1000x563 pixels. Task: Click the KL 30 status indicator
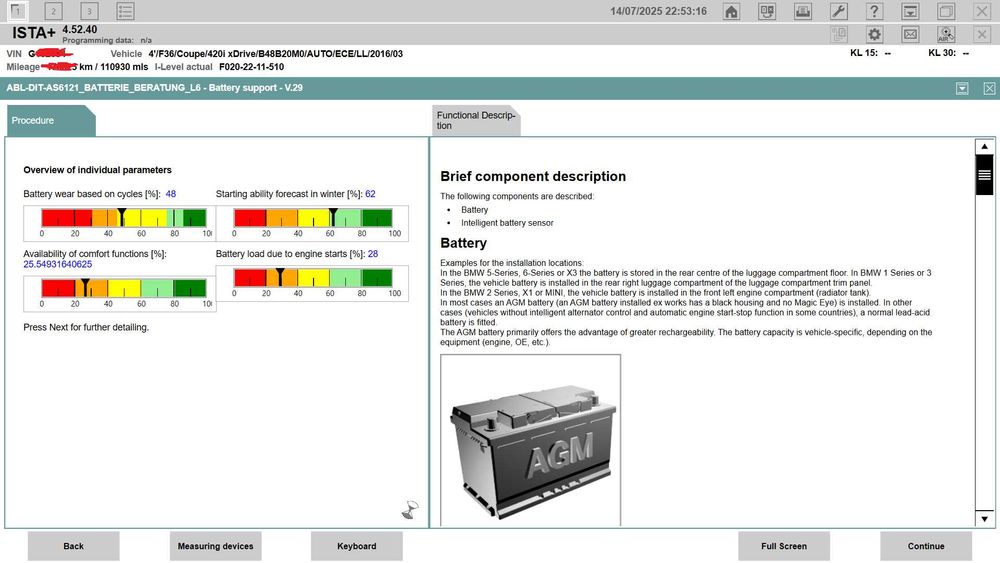949,53
